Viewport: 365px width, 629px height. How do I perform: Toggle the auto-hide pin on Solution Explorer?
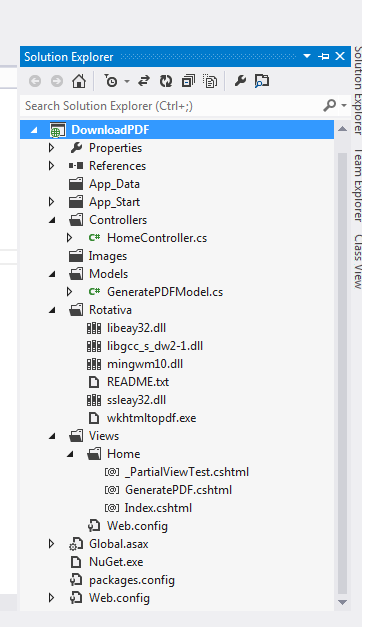pyautogui.click(x=323, y=57)
